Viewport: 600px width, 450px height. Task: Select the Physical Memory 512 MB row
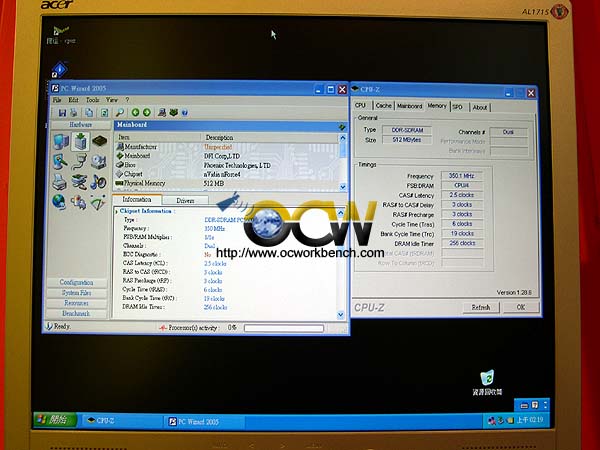tap(227, 183)
